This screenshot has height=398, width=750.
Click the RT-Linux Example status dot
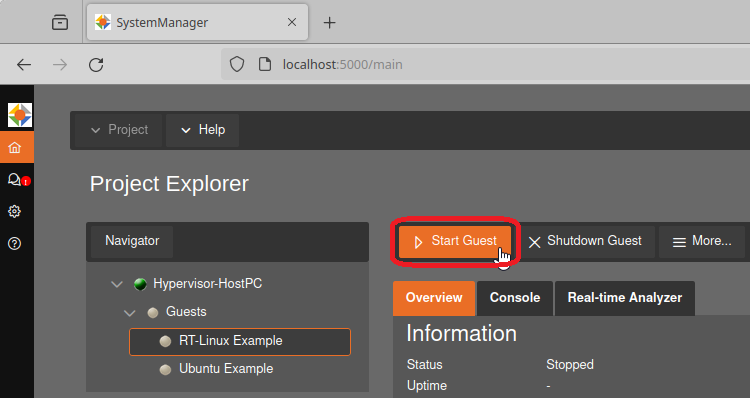[165, 341]
